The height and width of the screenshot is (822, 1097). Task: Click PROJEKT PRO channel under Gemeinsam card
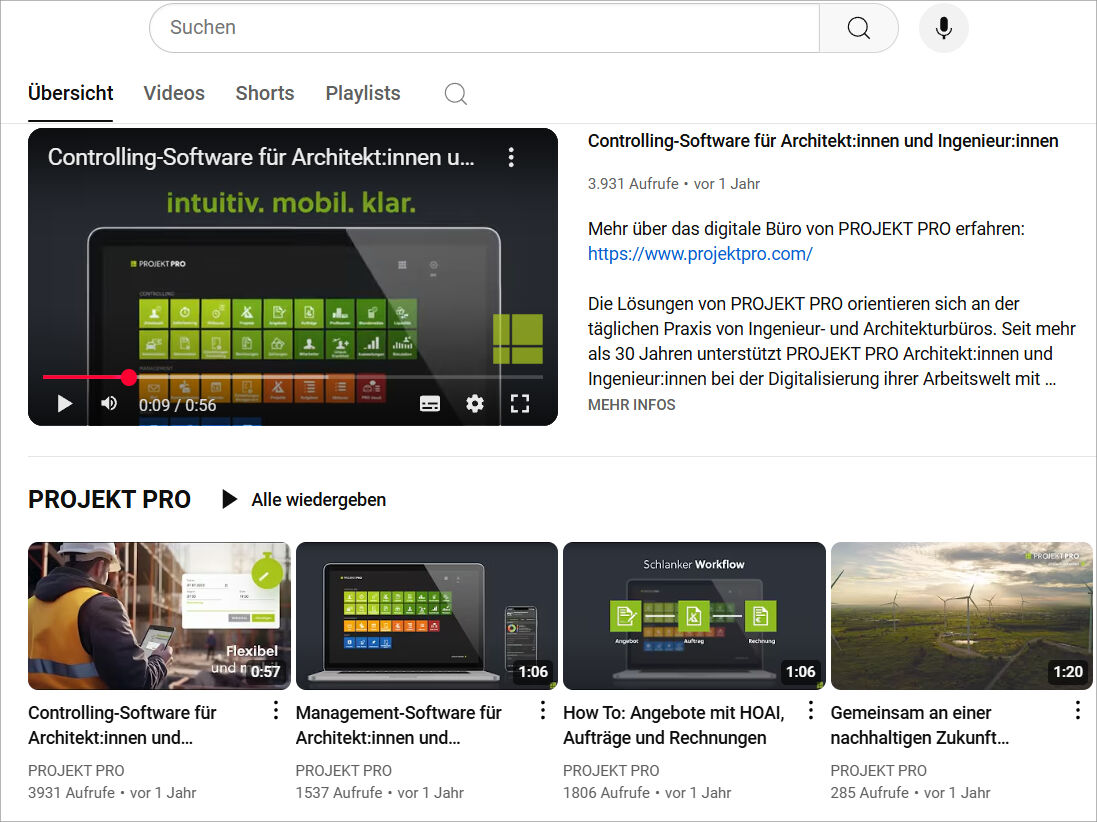click(x=878, y=770)
